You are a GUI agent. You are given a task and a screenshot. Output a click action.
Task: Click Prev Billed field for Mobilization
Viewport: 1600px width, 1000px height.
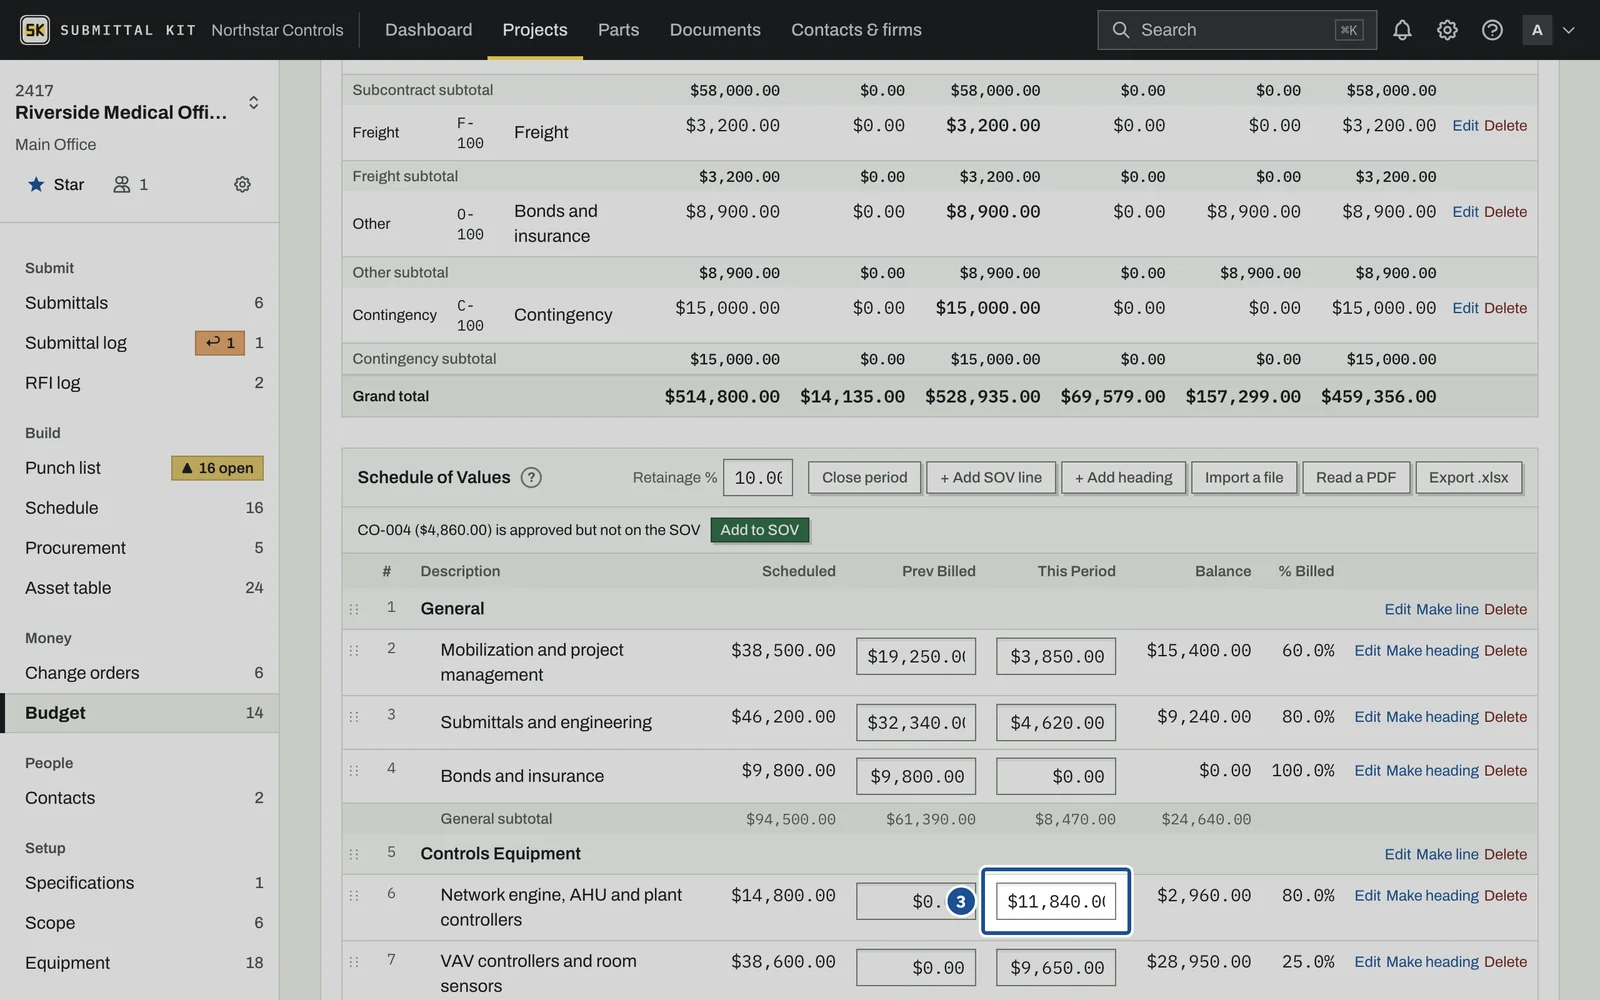916,656
